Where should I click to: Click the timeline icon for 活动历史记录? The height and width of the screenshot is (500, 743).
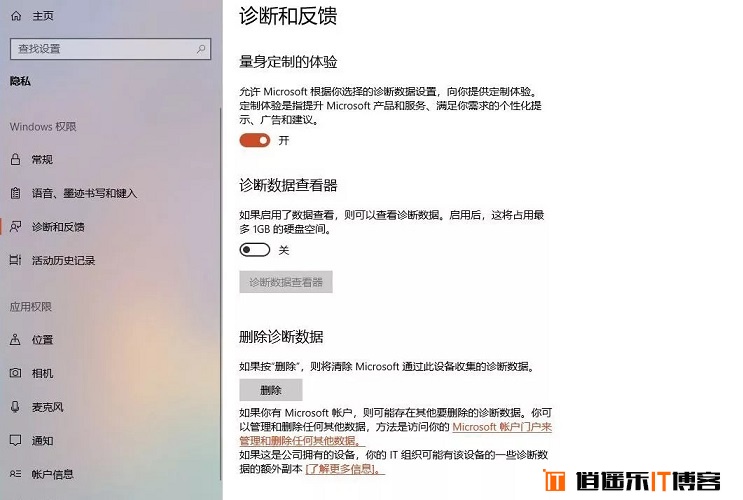coord(16,260)
